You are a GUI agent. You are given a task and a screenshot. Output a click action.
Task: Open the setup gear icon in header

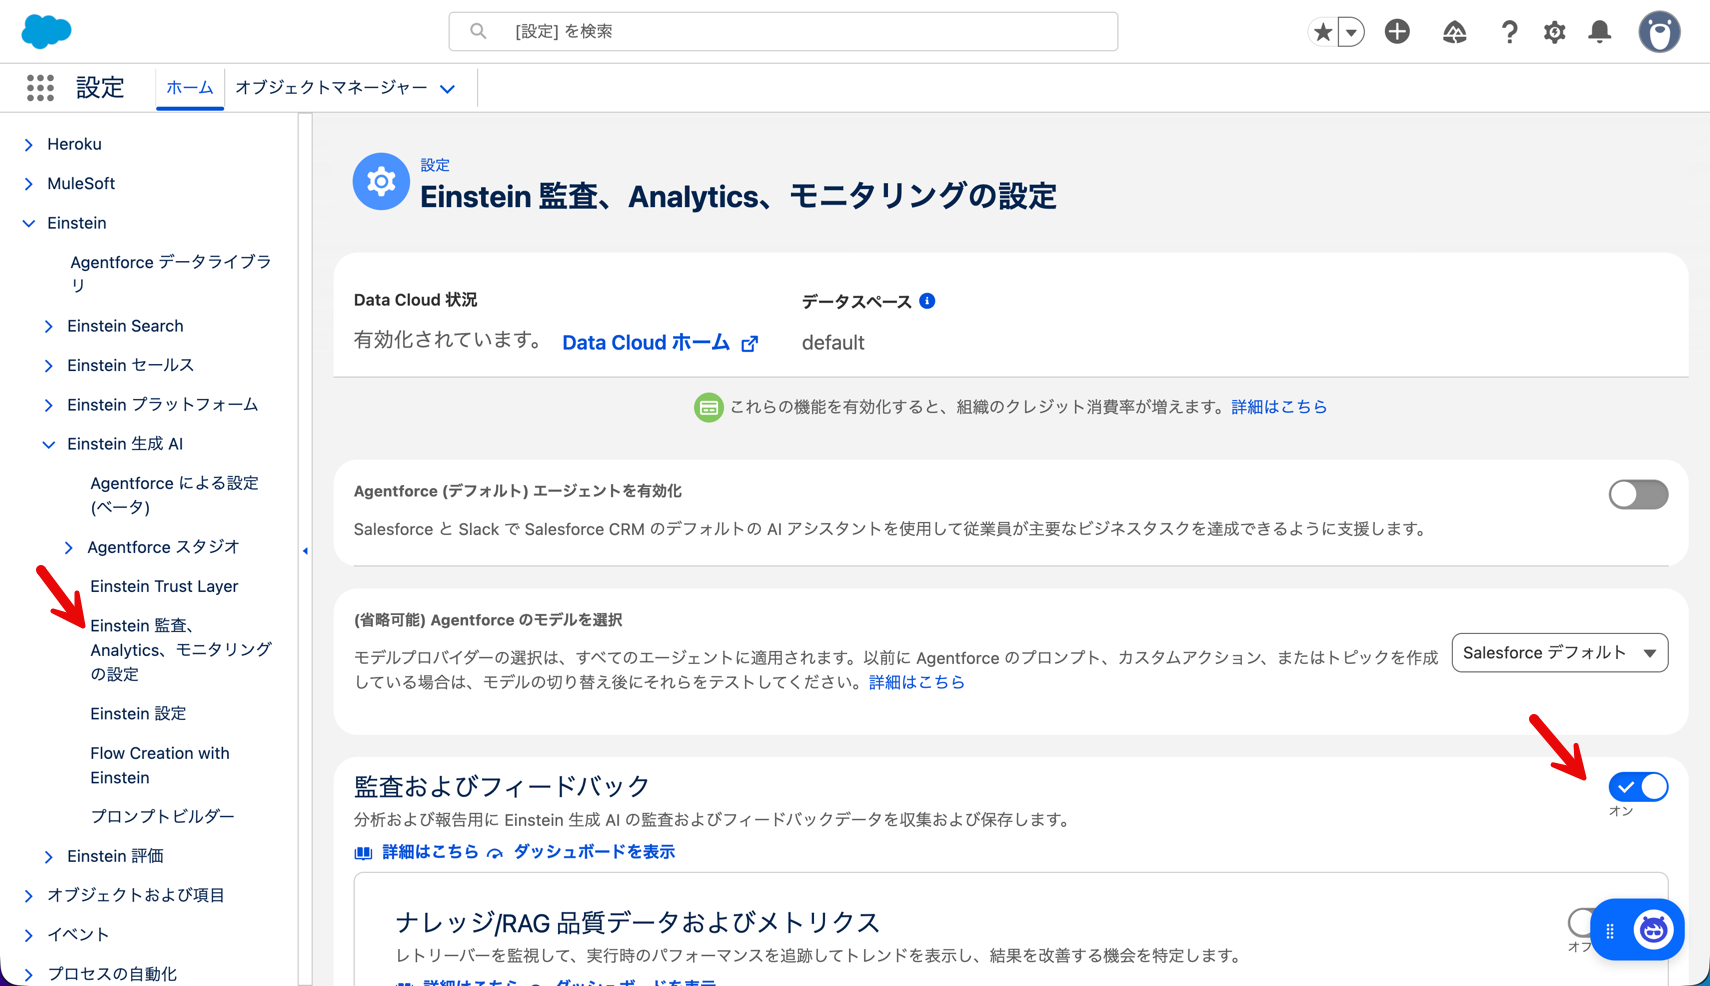(1554, 32)
